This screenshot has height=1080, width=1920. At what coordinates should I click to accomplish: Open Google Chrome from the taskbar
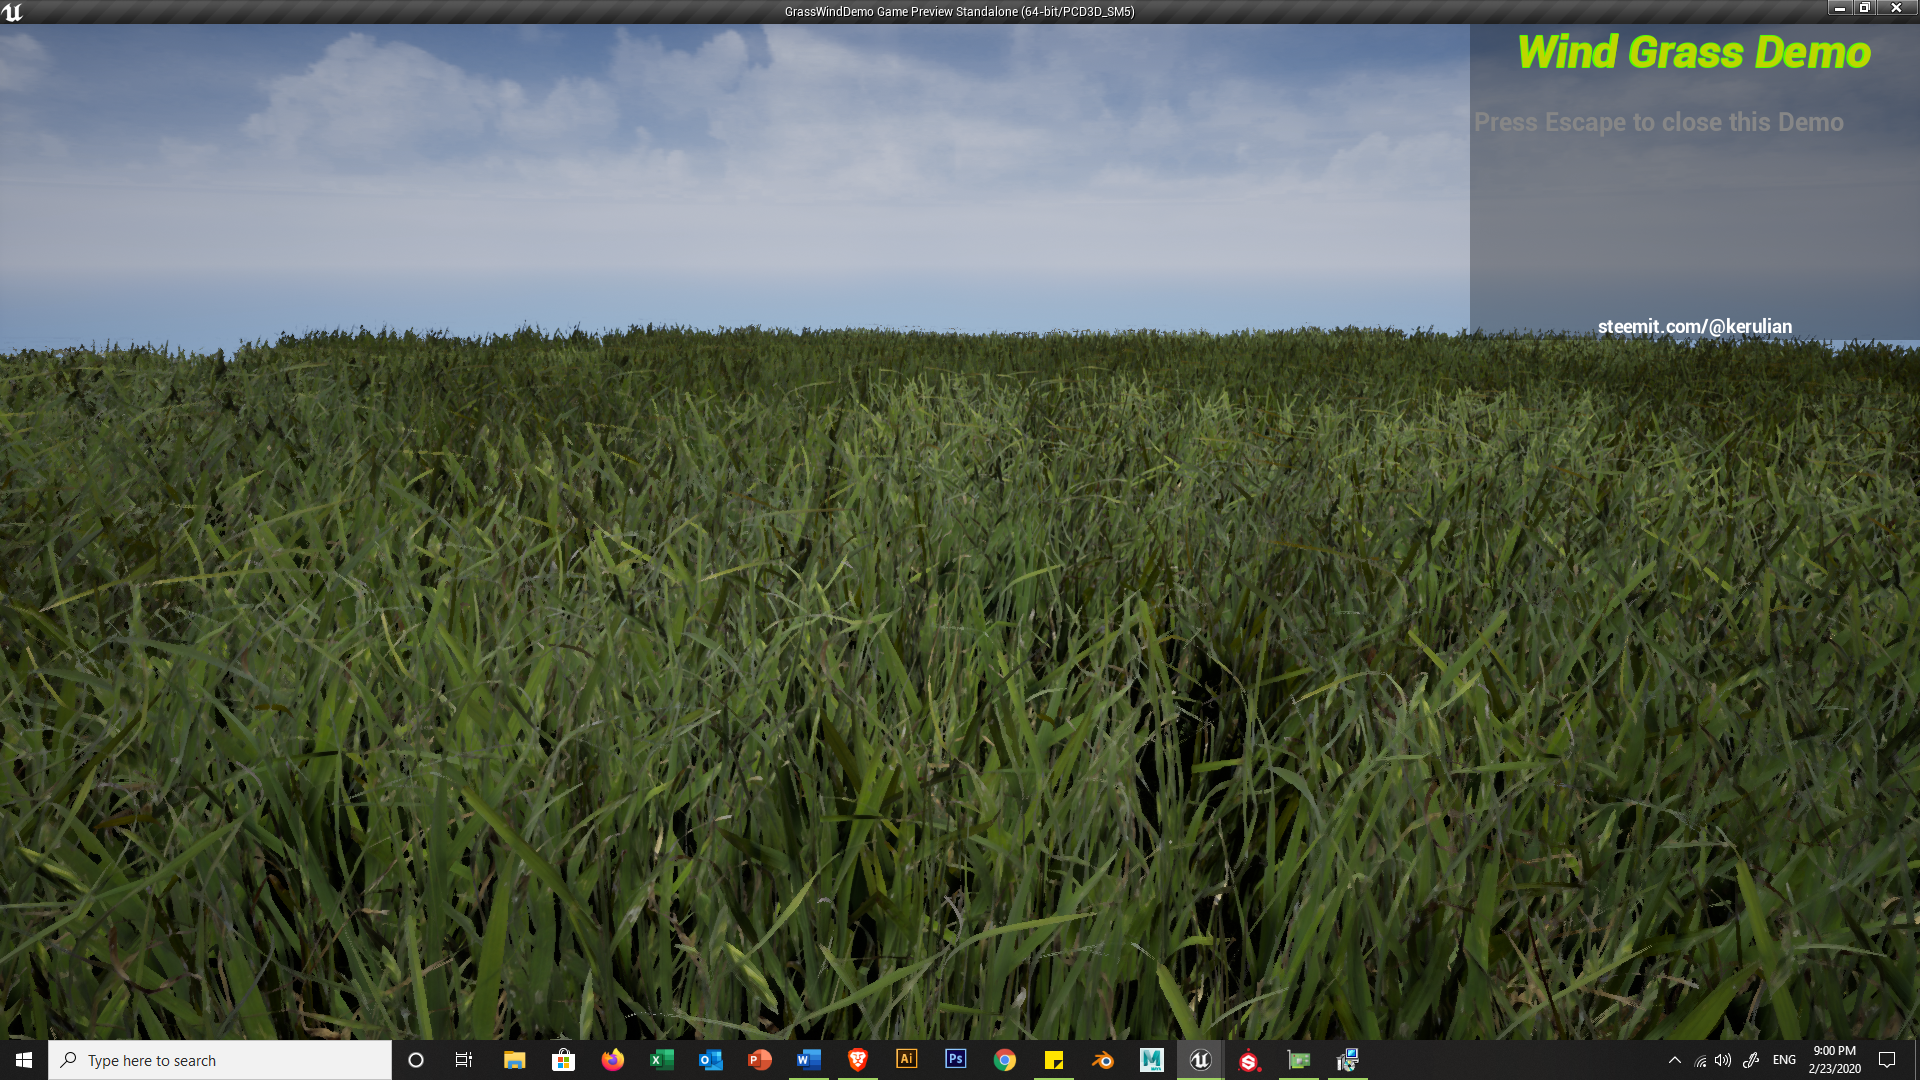point(1004,1060)
